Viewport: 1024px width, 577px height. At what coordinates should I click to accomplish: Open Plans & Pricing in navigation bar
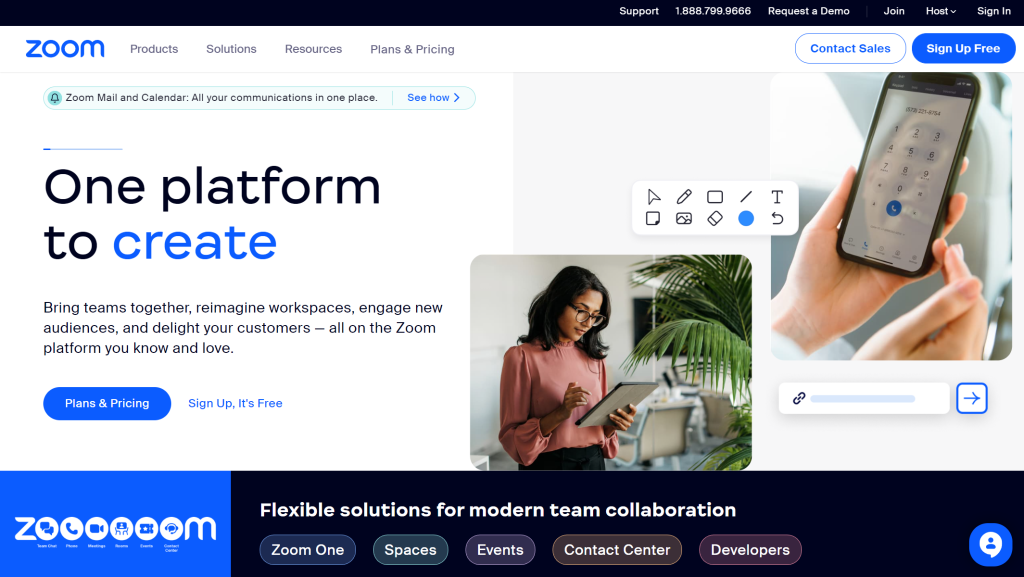tap(412, 49)
